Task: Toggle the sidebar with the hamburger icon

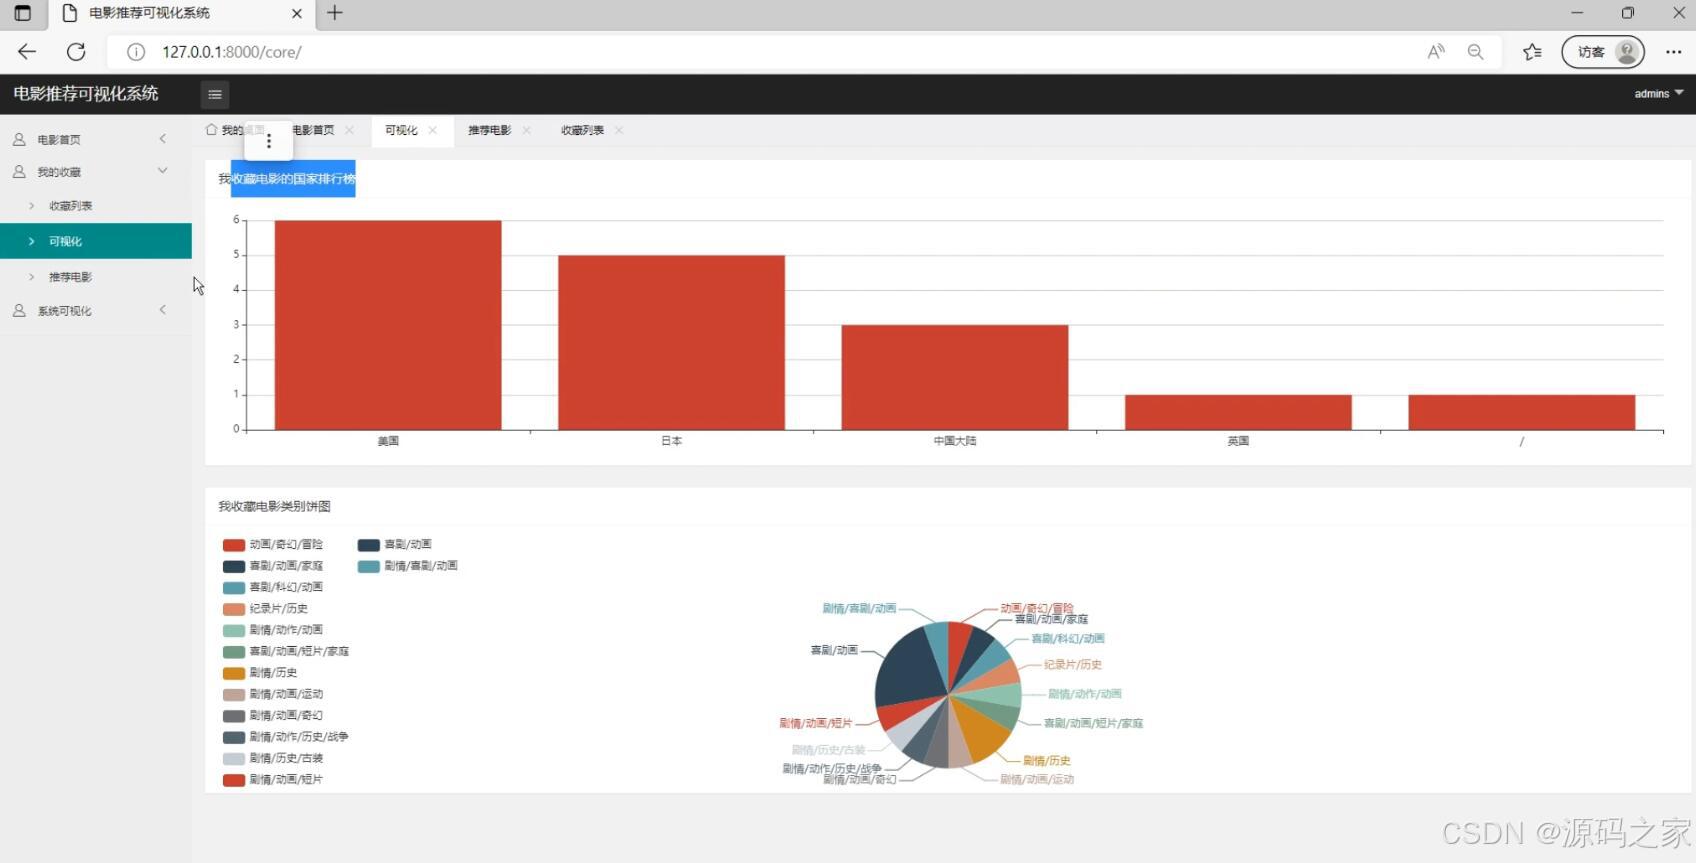Action: 214,94
